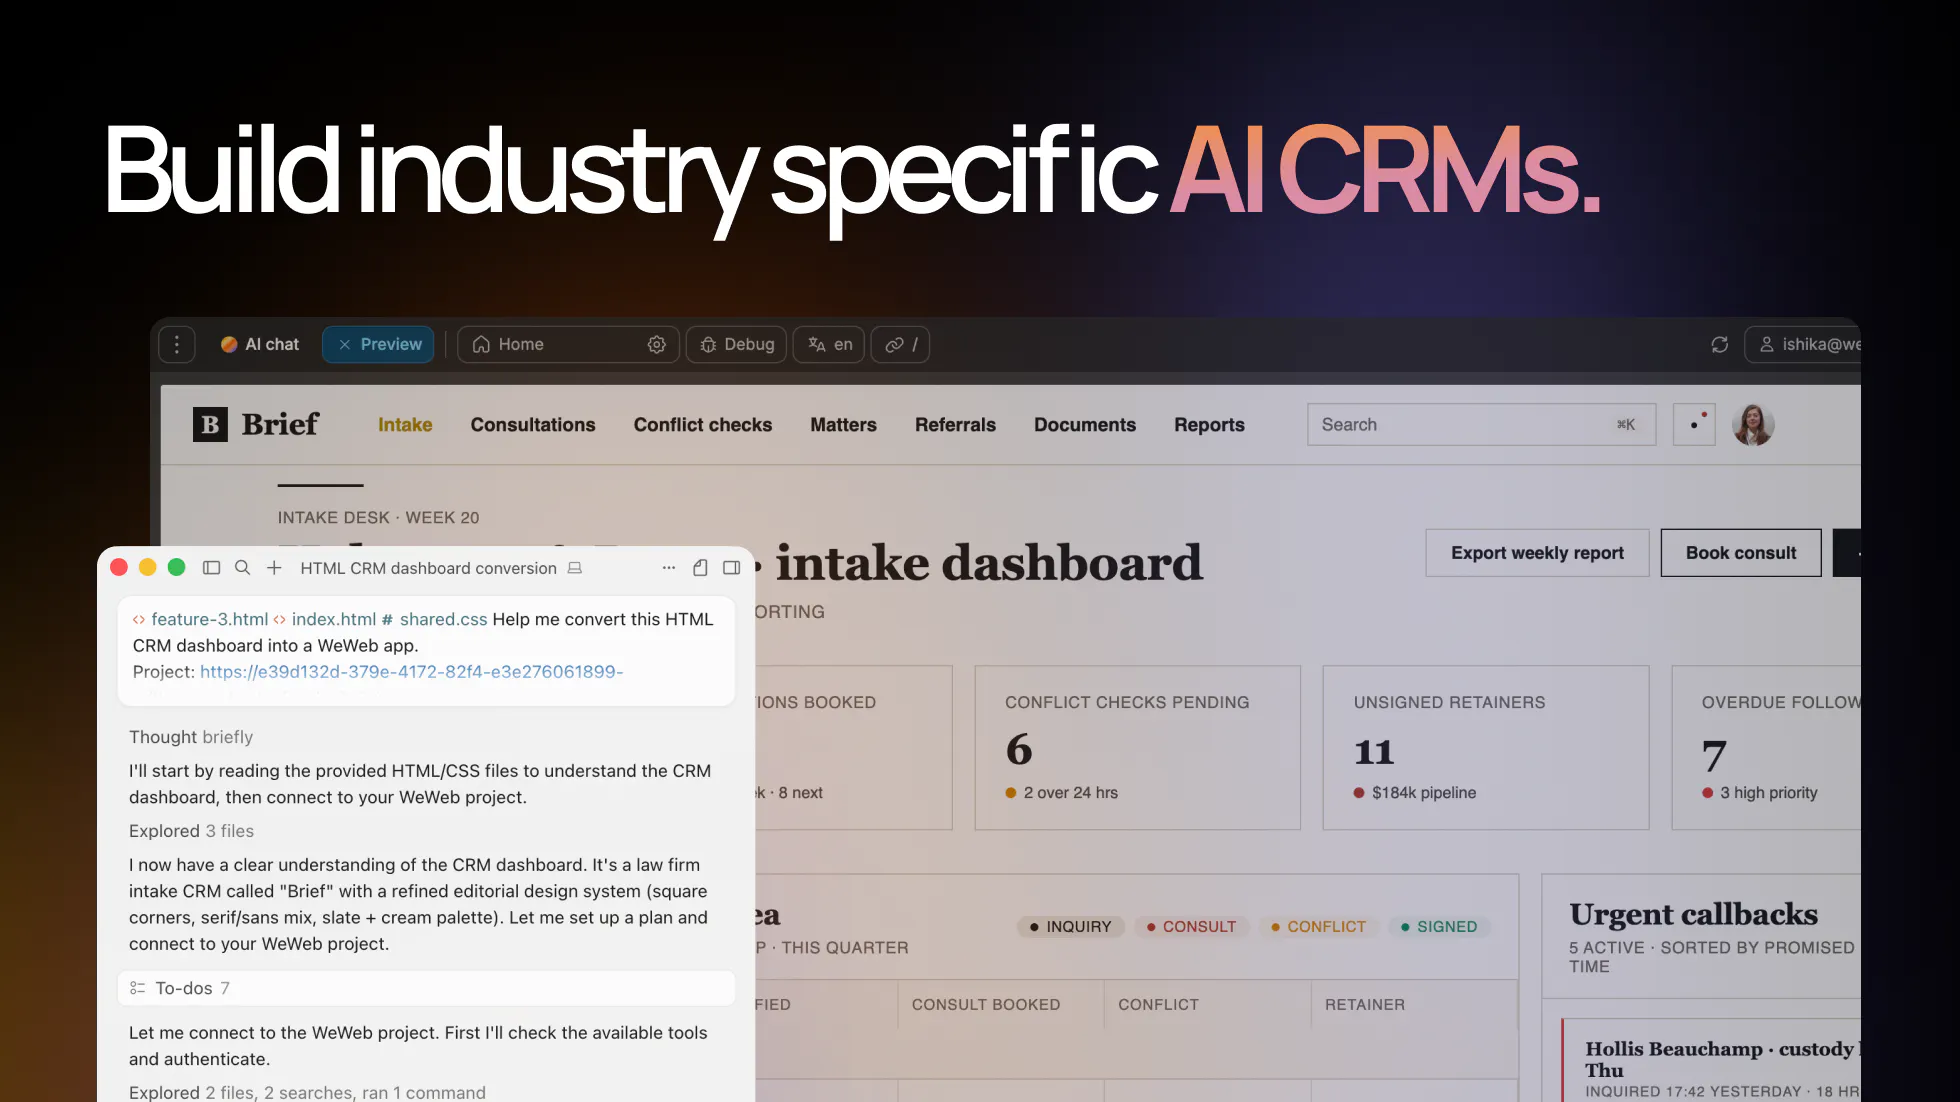Expand the To-dos 7 list

(426, 988)
